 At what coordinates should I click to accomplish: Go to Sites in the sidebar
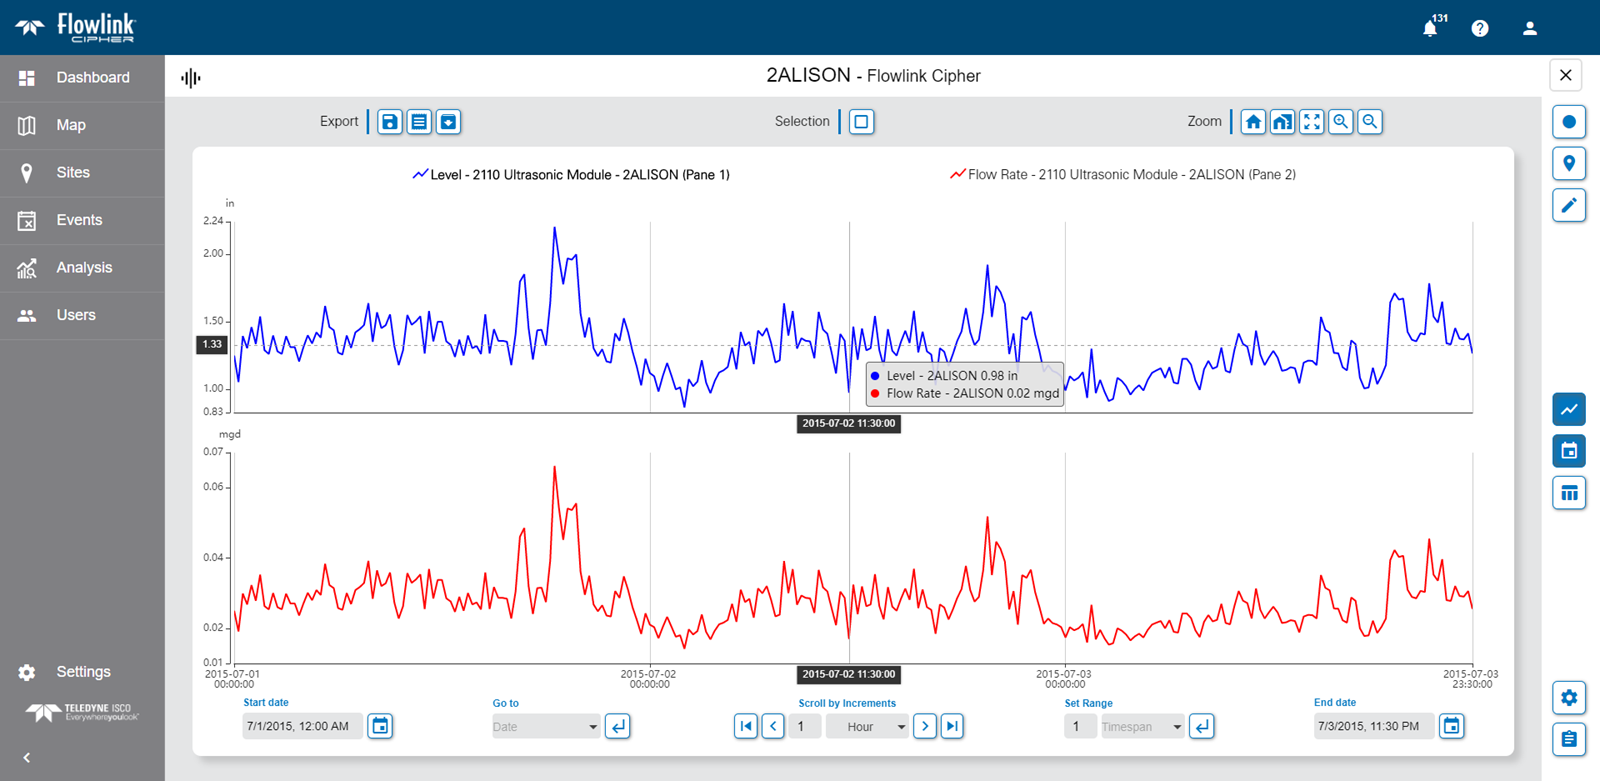(72, 173)
